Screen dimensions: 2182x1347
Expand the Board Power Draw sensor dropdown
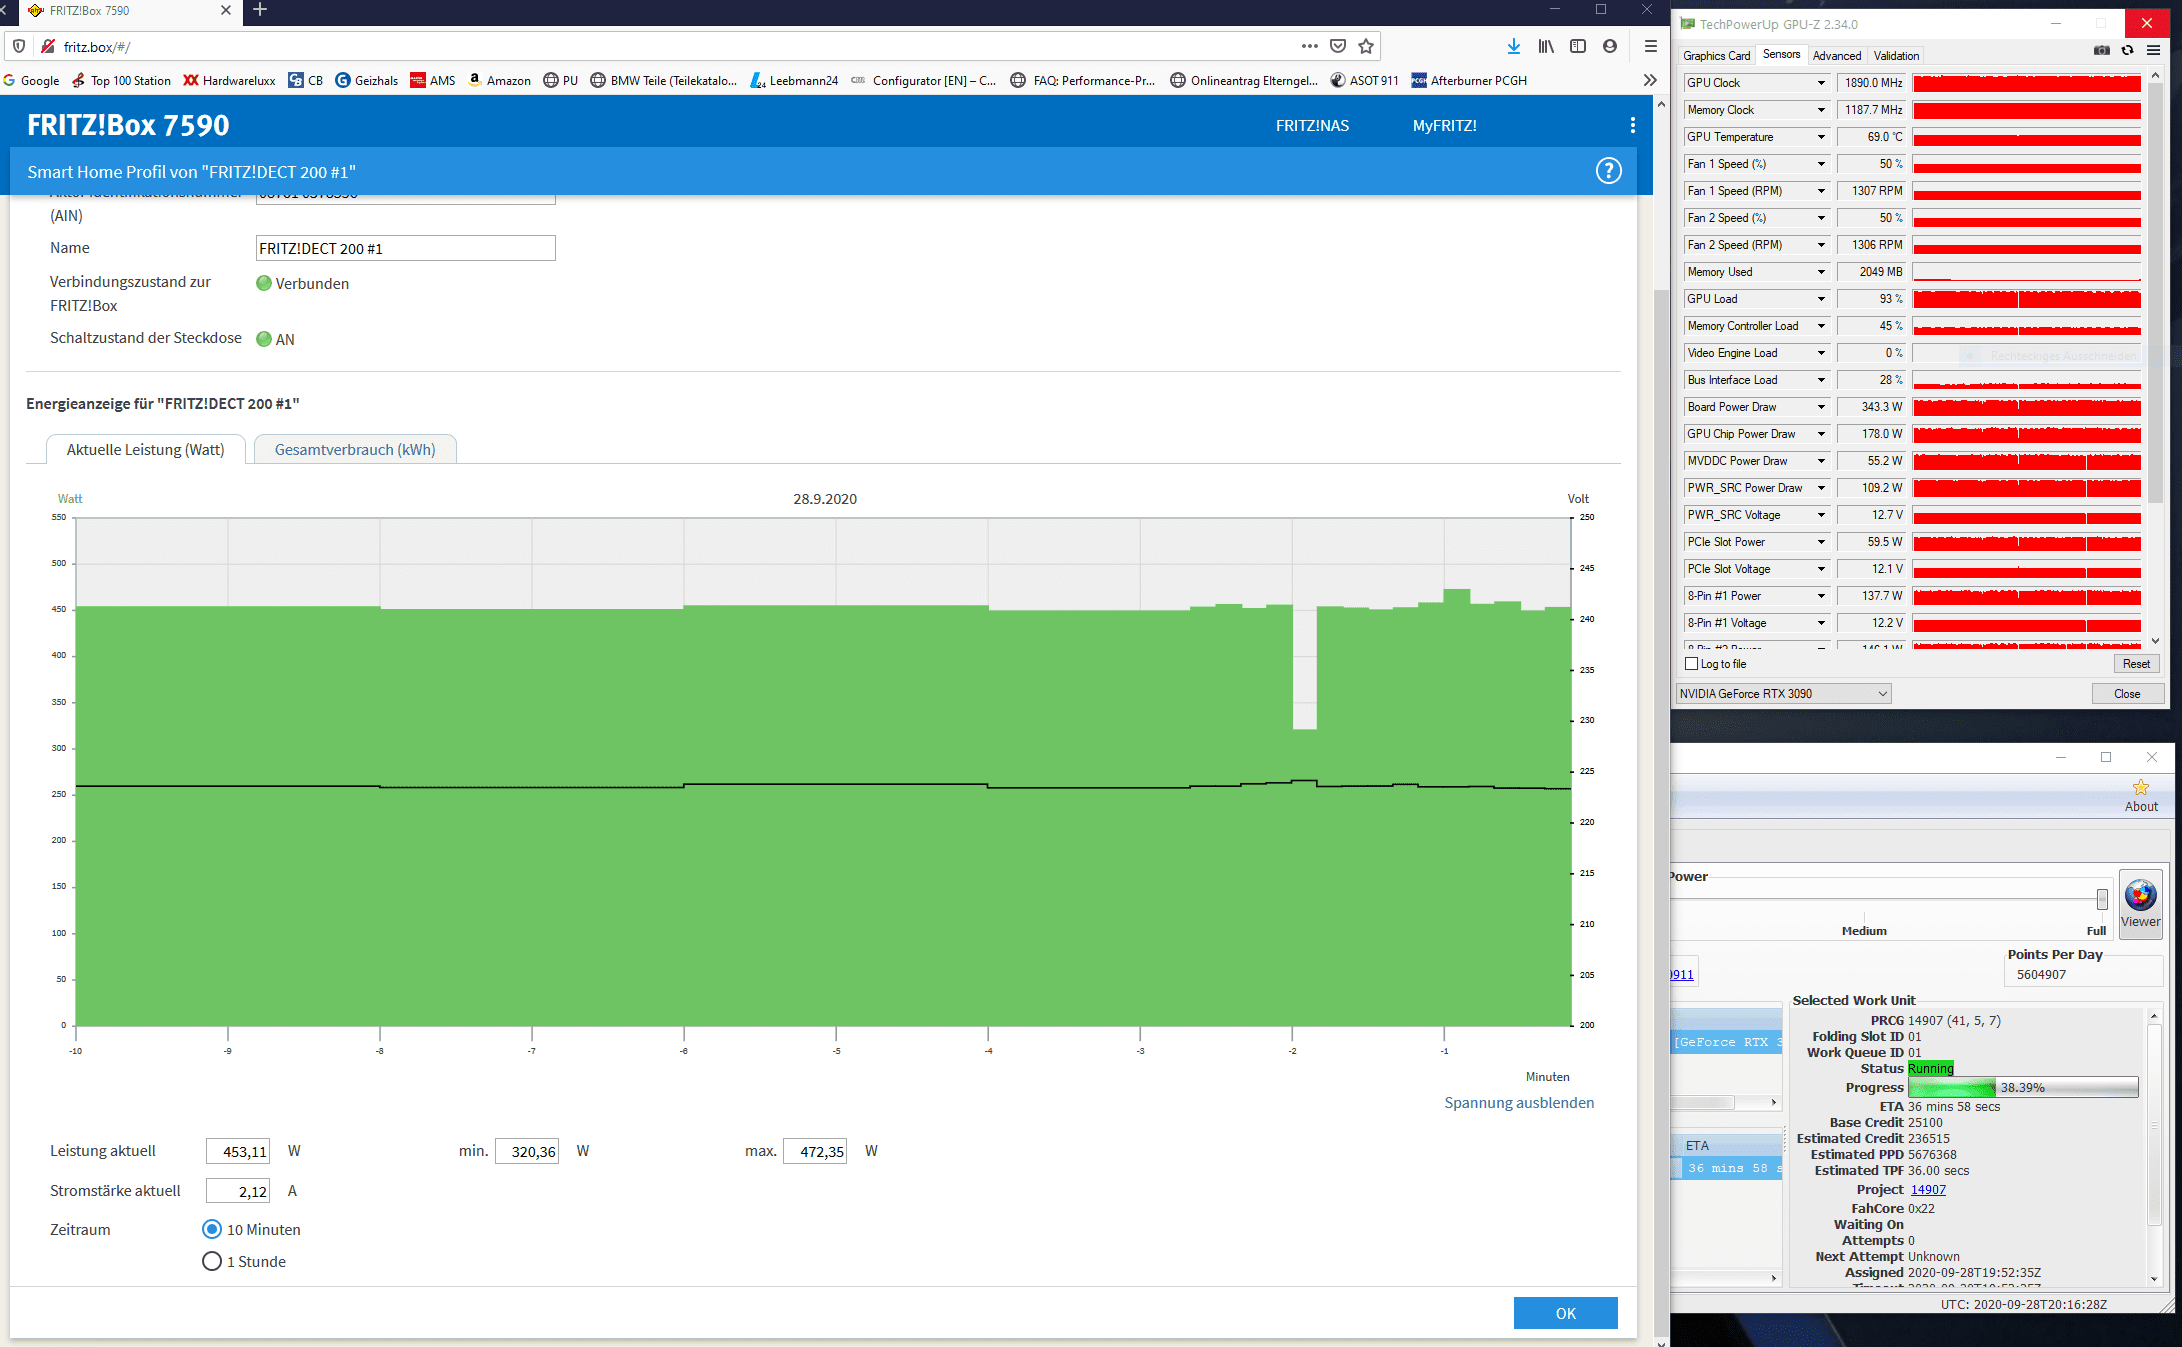(x=1820, y=407)
